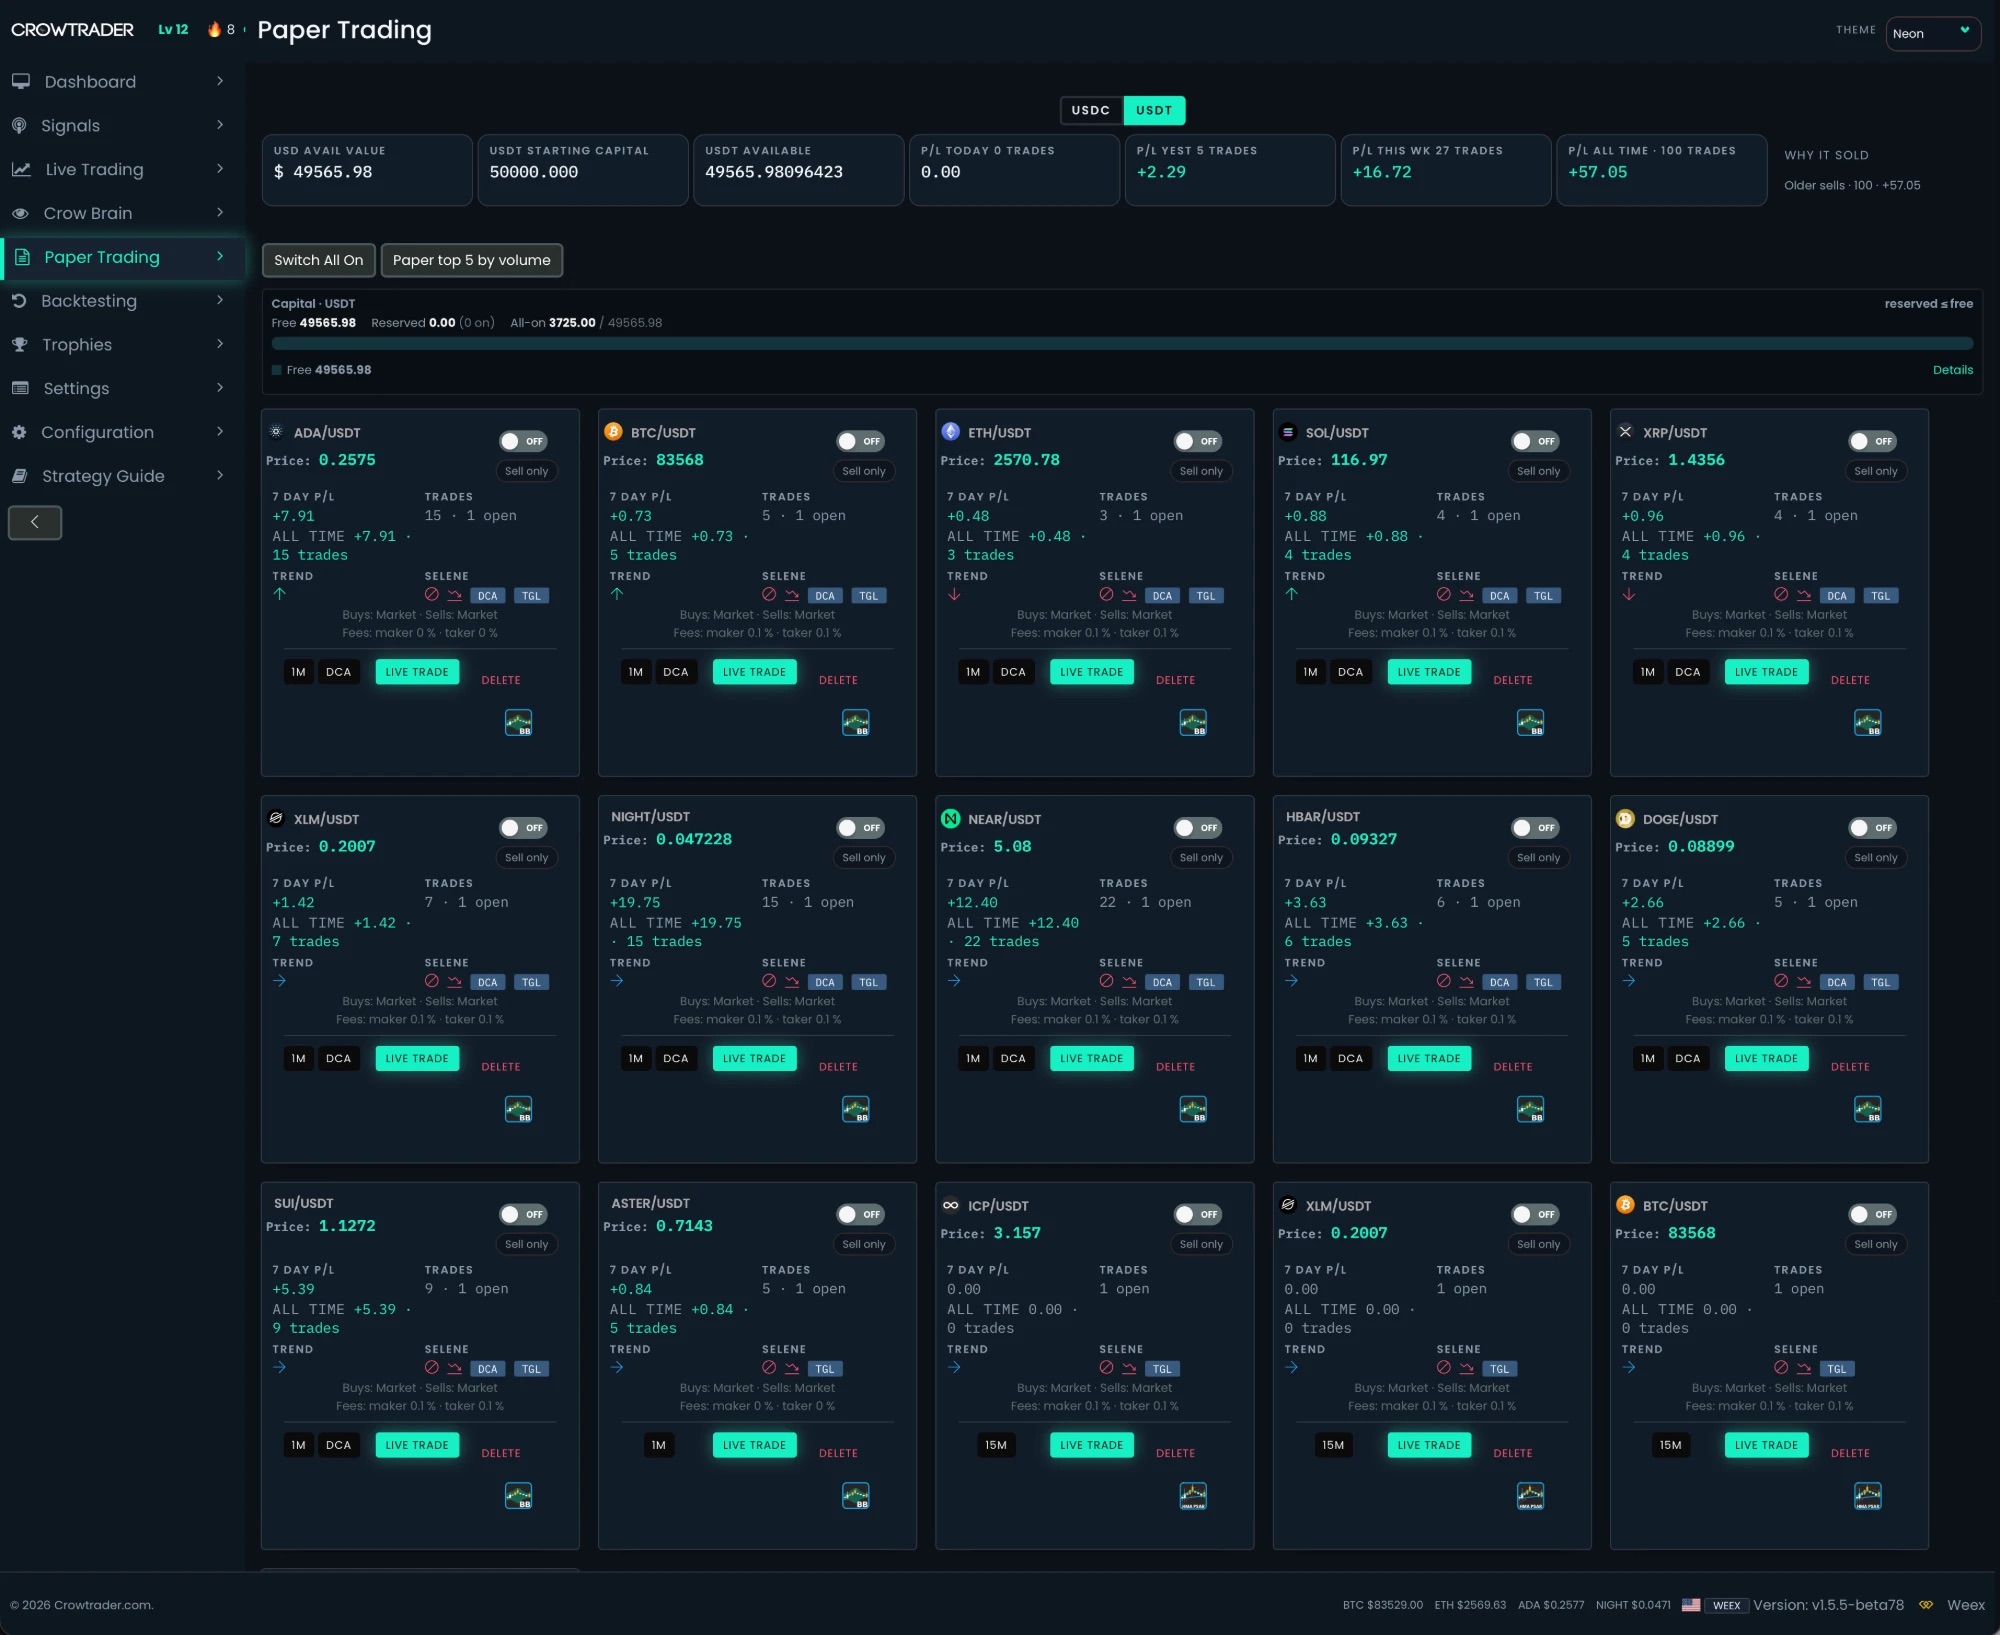
Task: Expand the Dashboard menu chevron
Action: (220, 81)
